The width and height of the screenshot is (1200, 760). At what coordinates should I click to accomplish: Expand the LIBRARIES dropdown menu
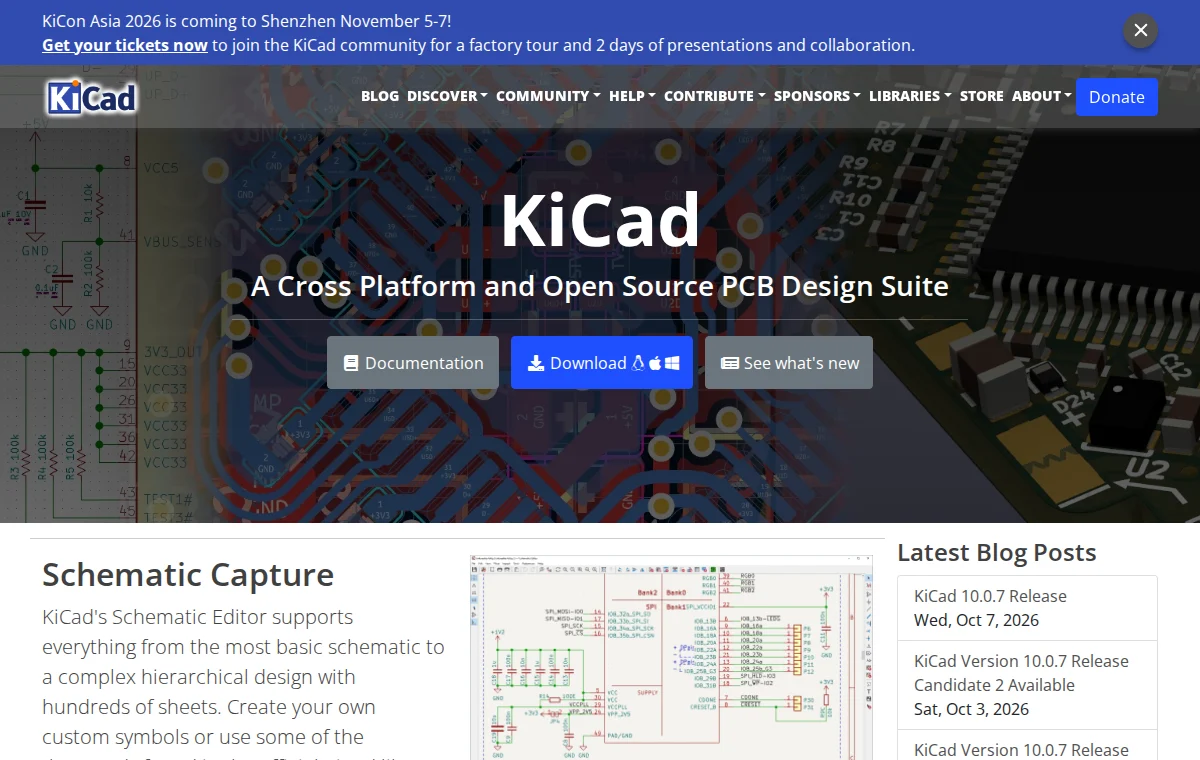click(910, 96)
